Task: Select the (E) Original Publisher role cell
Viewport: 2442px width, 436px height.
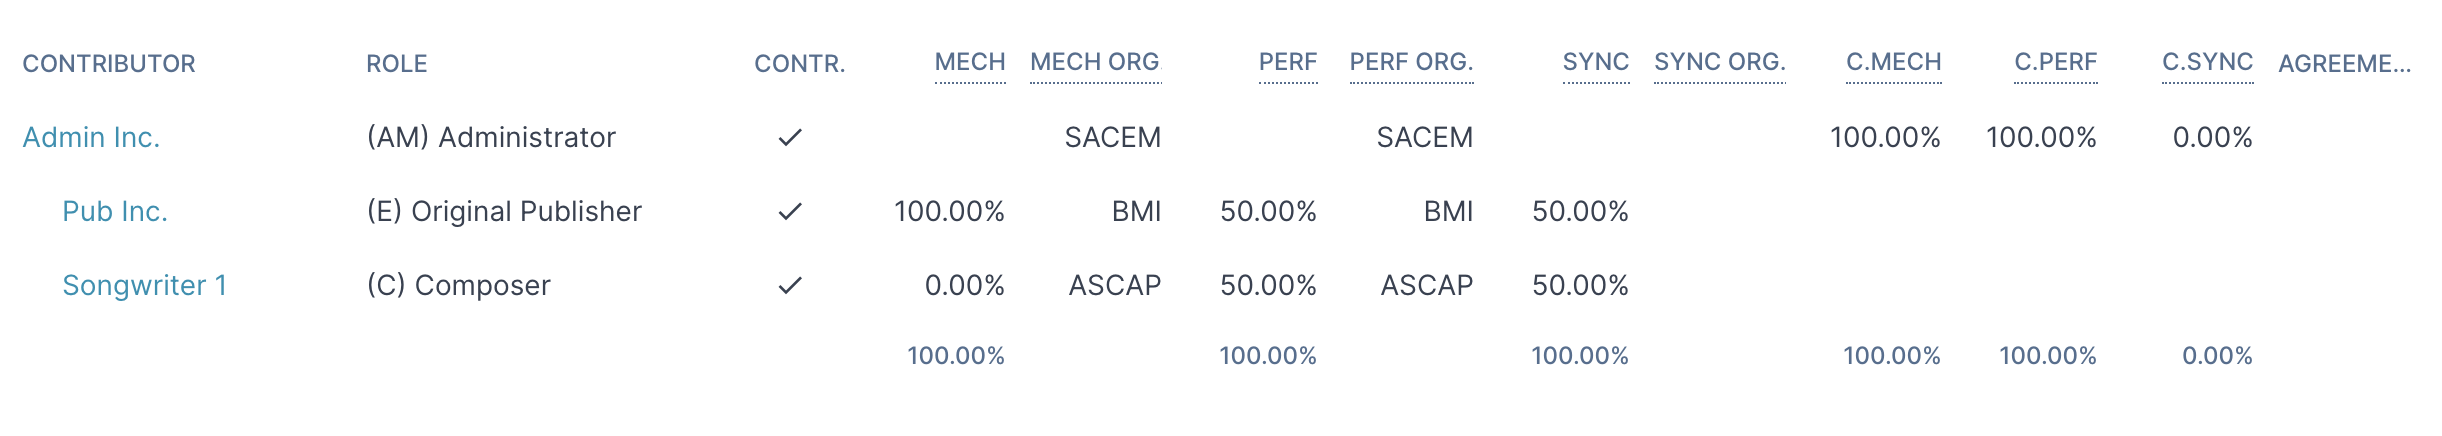Action: coord(504,211)
